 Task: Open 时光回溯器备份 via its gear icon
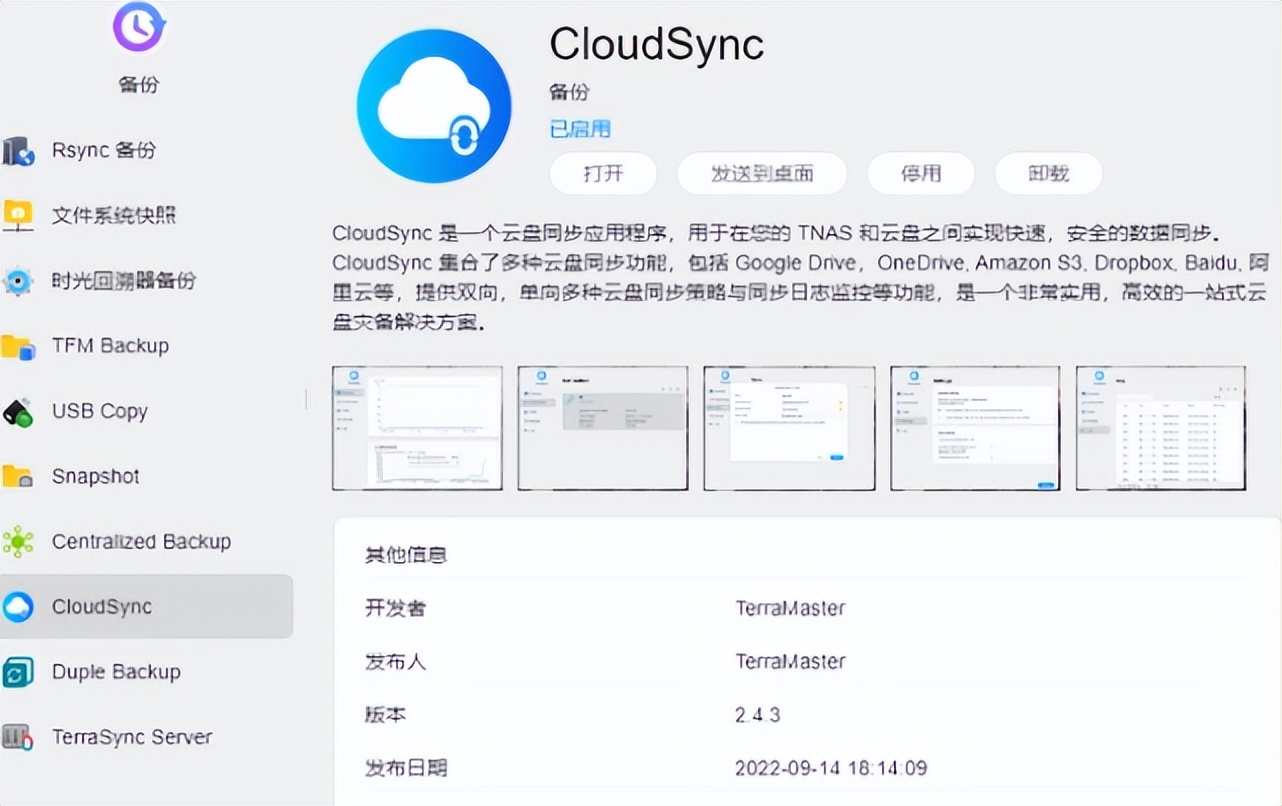(x=19, y=281)
